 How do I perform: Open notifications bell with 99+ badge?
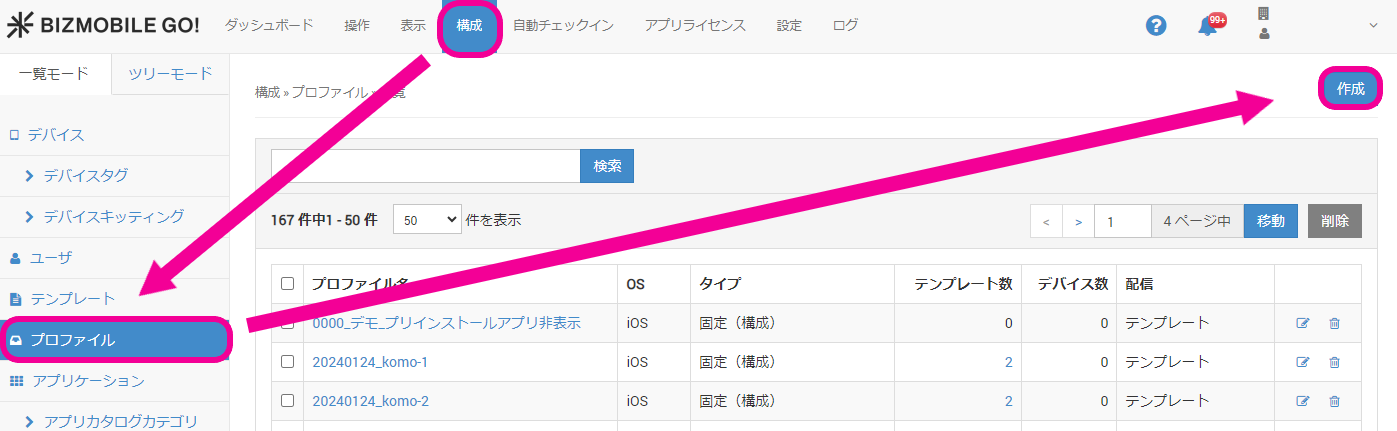click(1208, 27)
